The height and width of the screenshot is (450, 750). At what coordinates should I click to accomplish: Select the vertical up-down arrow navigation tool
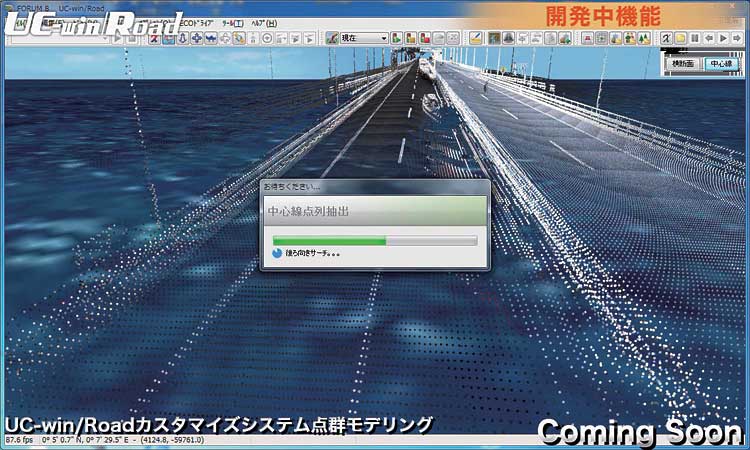183,38
